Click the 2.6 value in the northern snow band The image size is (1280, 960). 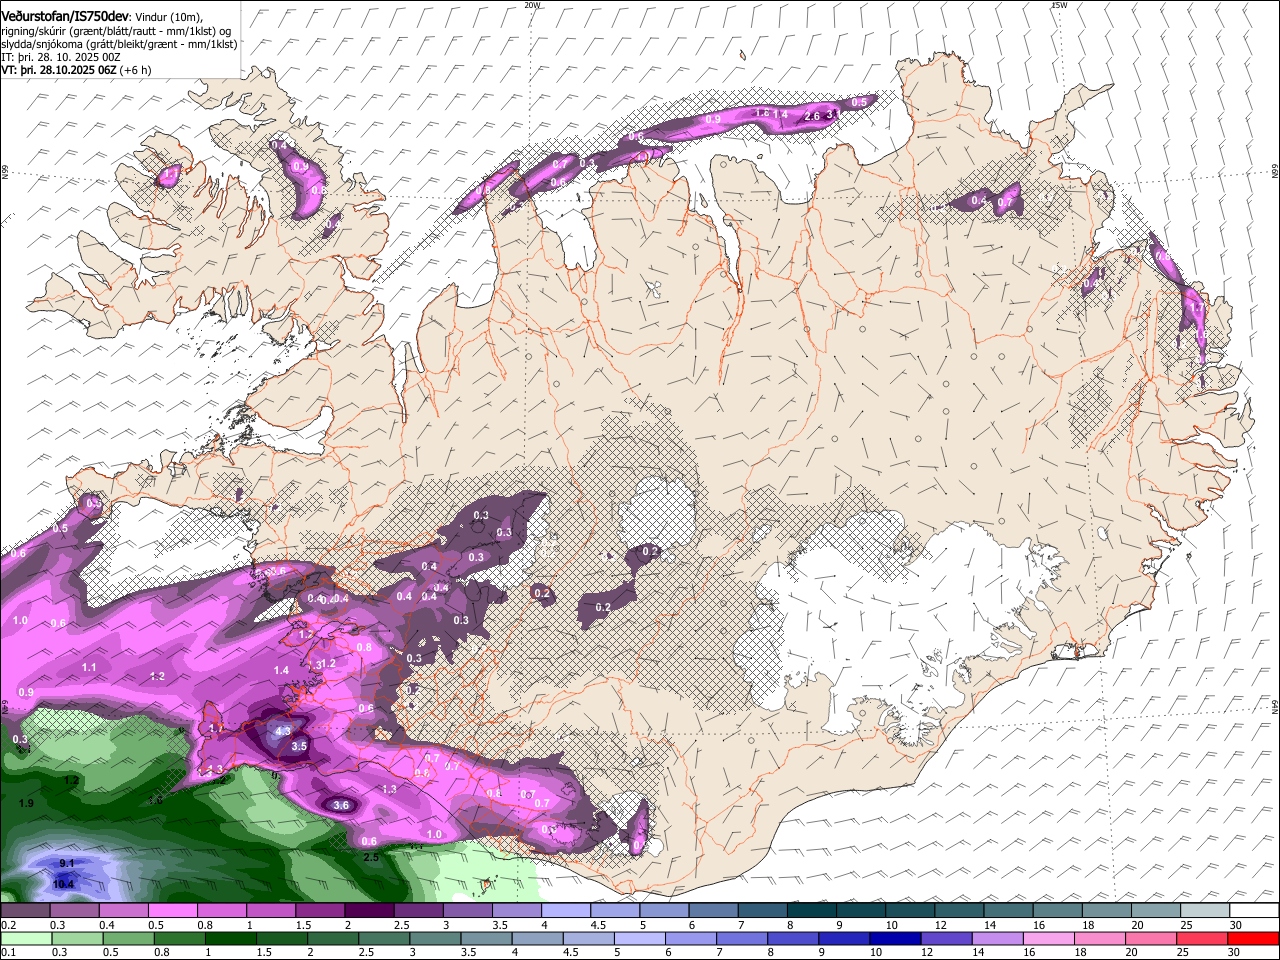tap(812, 116)
